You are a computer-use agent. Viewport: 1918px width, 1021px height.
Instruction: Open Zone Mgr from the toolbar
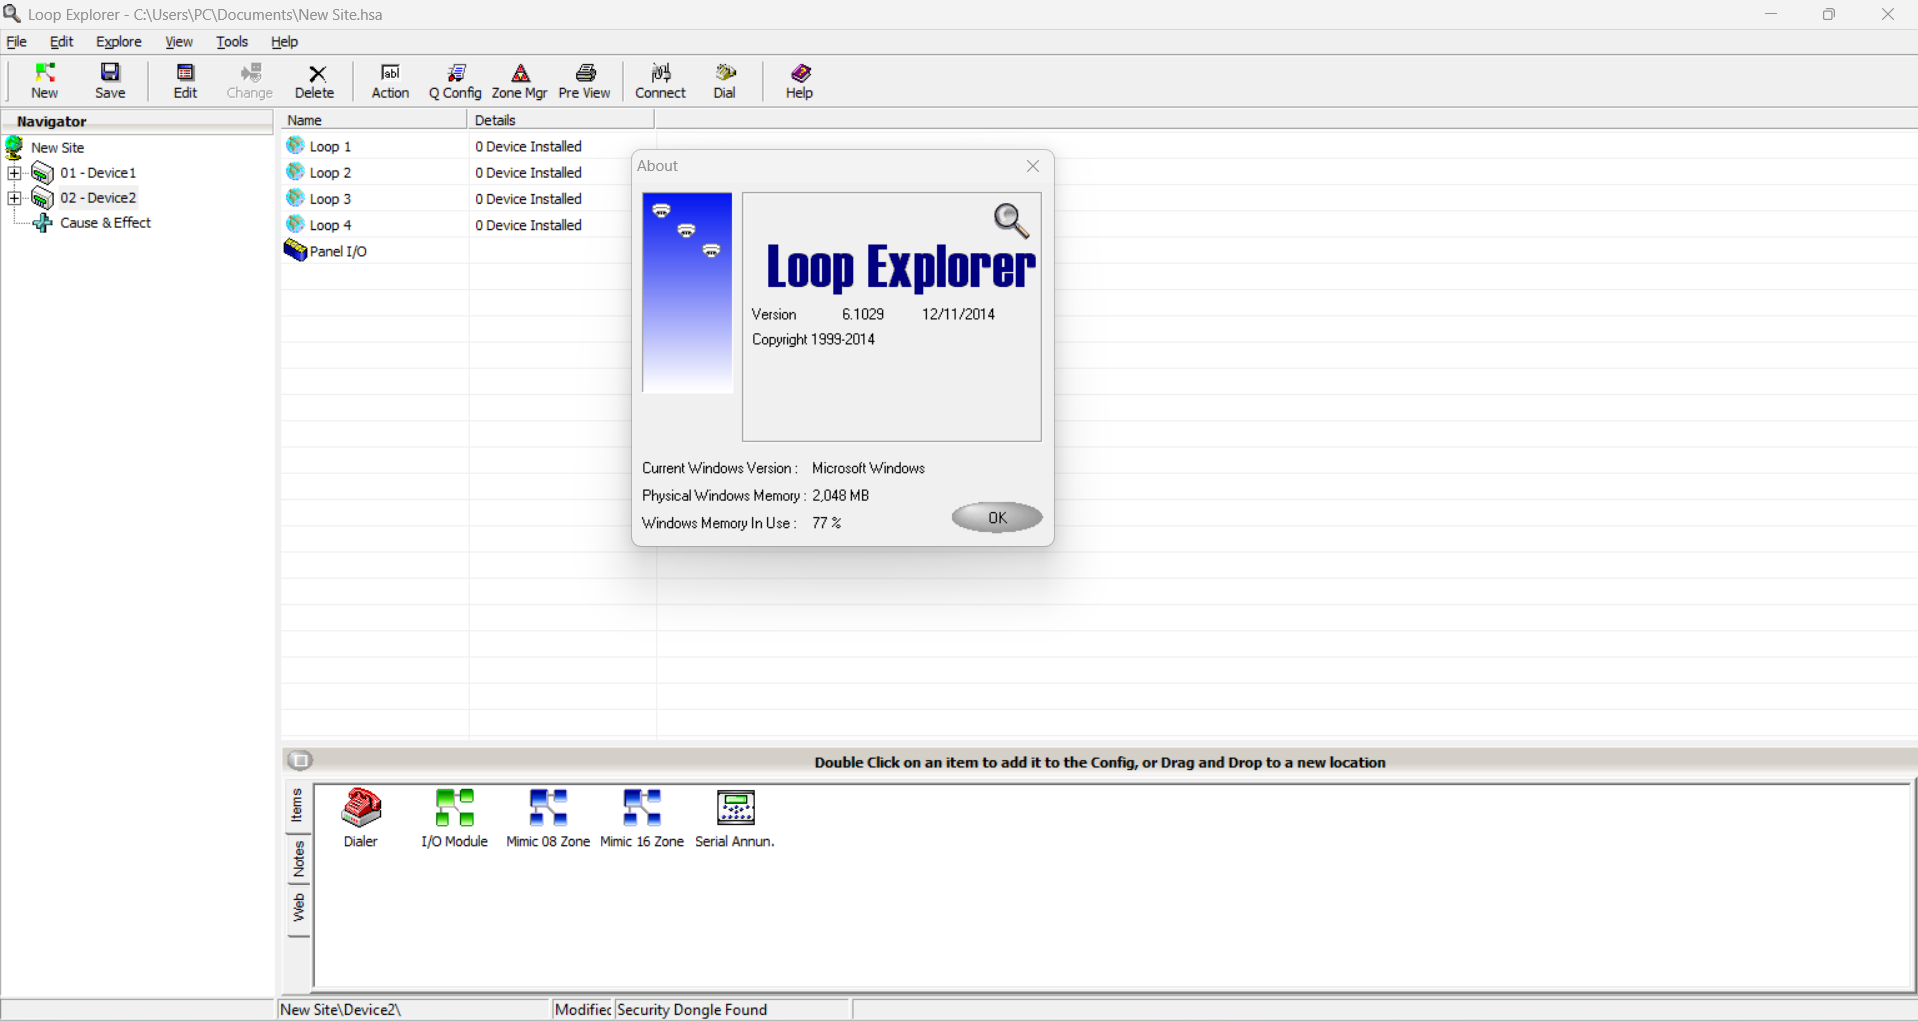point(520,80)
